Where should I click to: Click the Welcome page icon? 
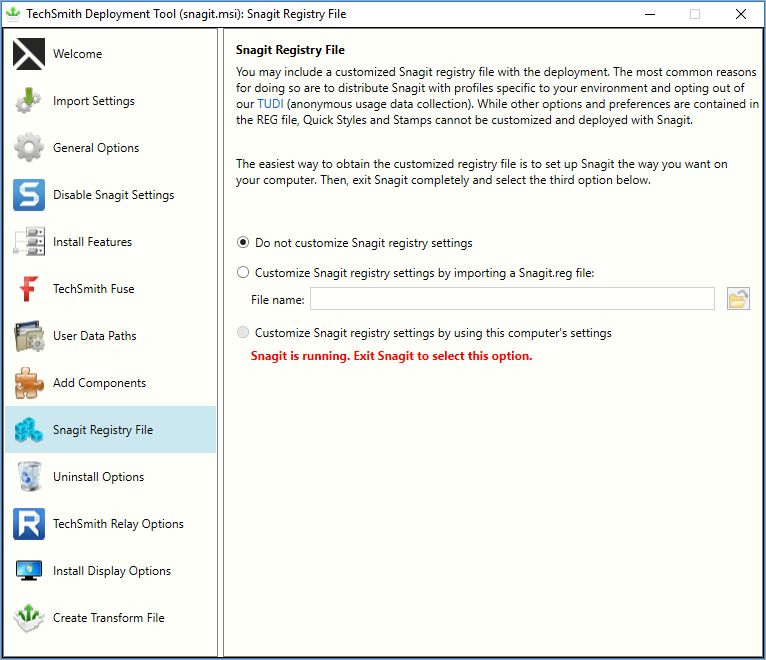[x=29, y=54]
